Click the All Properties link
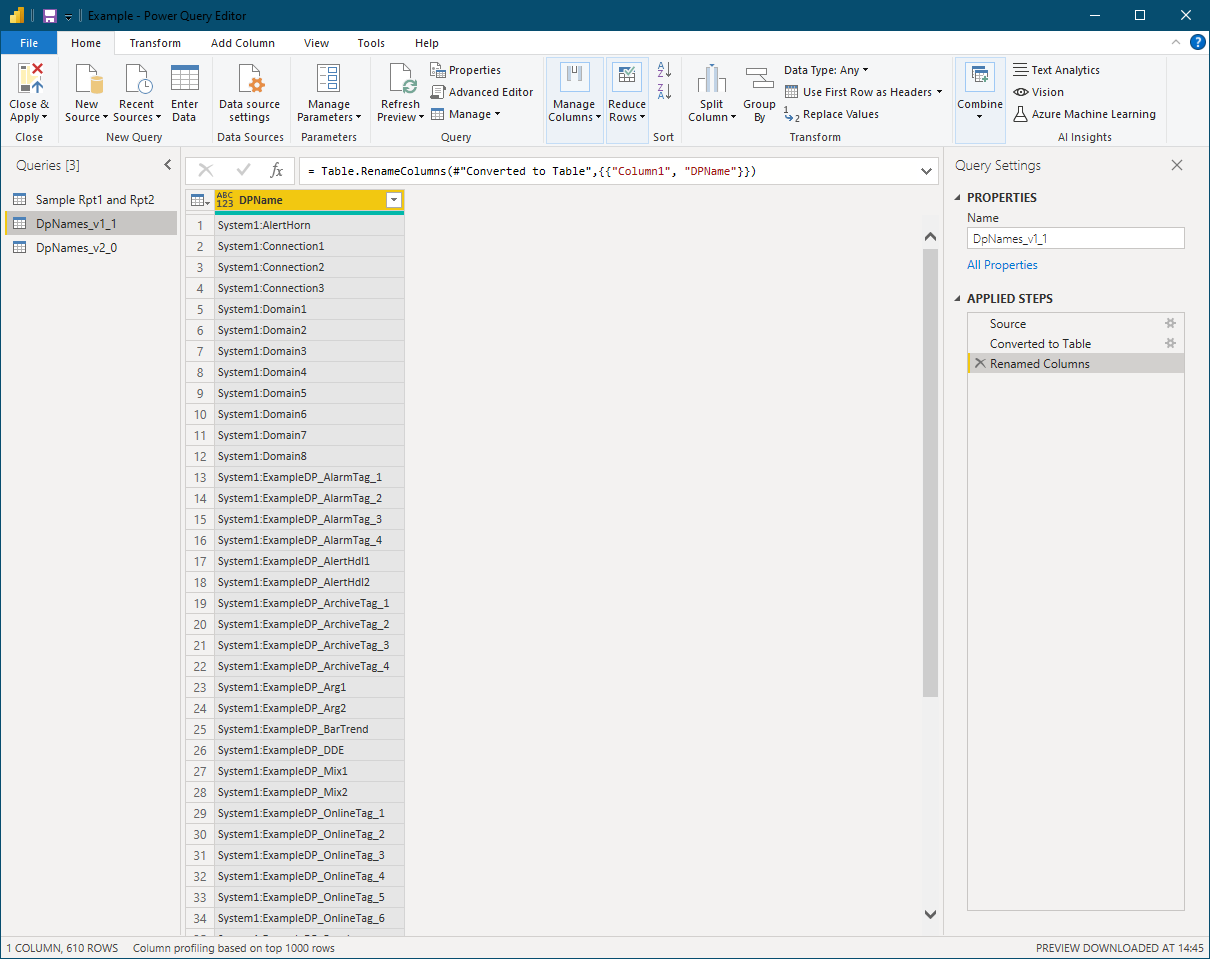 coord(1002,265)
